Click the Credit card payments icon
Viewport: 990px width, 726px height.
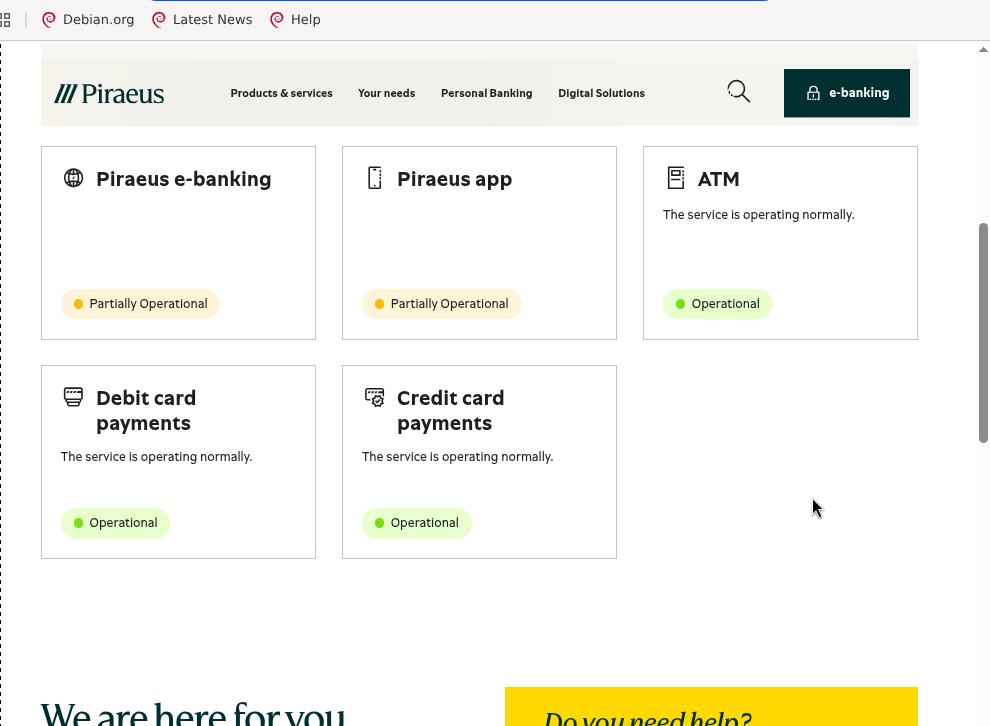click(x=374, y=397)
